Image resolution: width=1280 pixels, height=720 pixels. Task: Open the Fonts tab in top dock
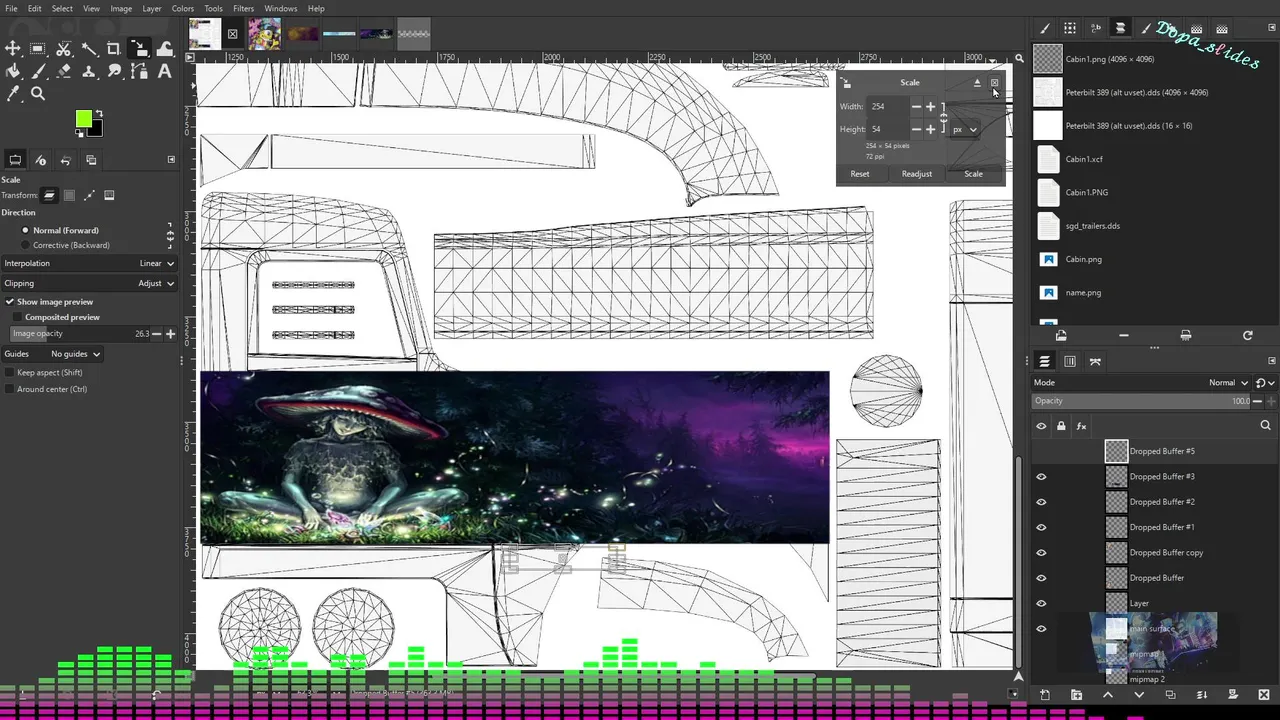(1095, 29)
